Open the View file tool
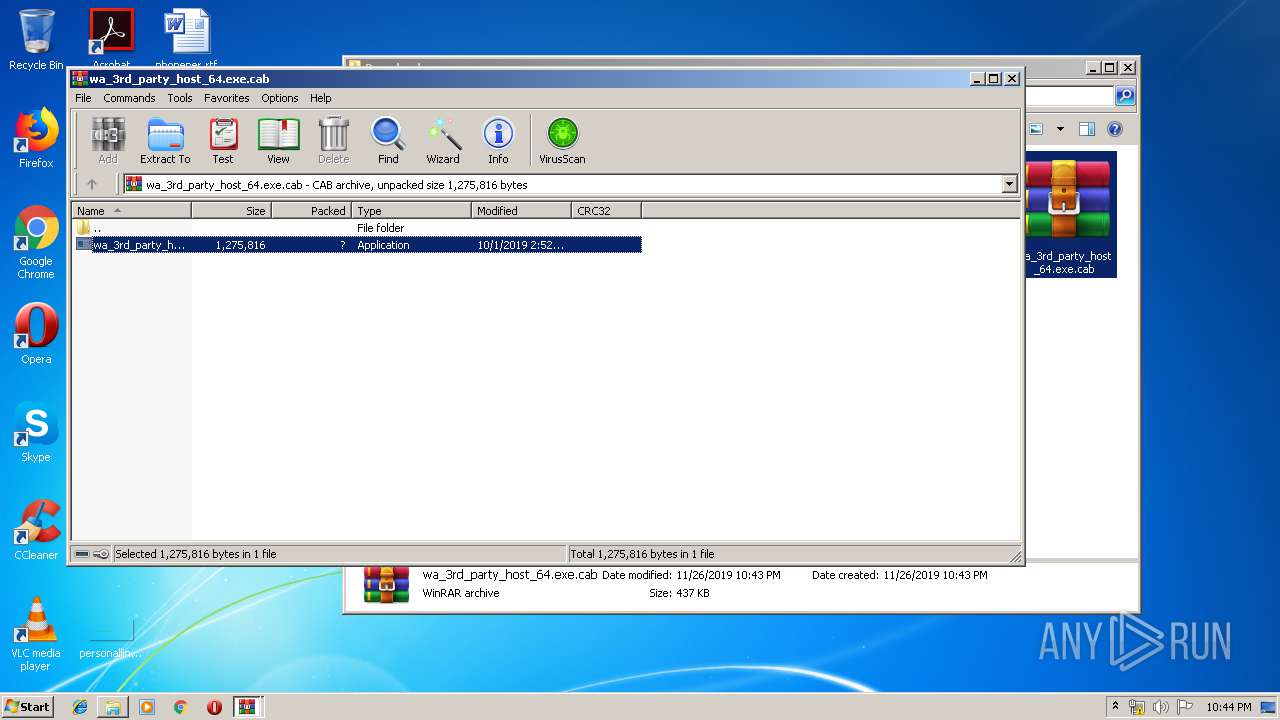The width and height of the screenshot is (1280, 720). click(x=278, y=141)
